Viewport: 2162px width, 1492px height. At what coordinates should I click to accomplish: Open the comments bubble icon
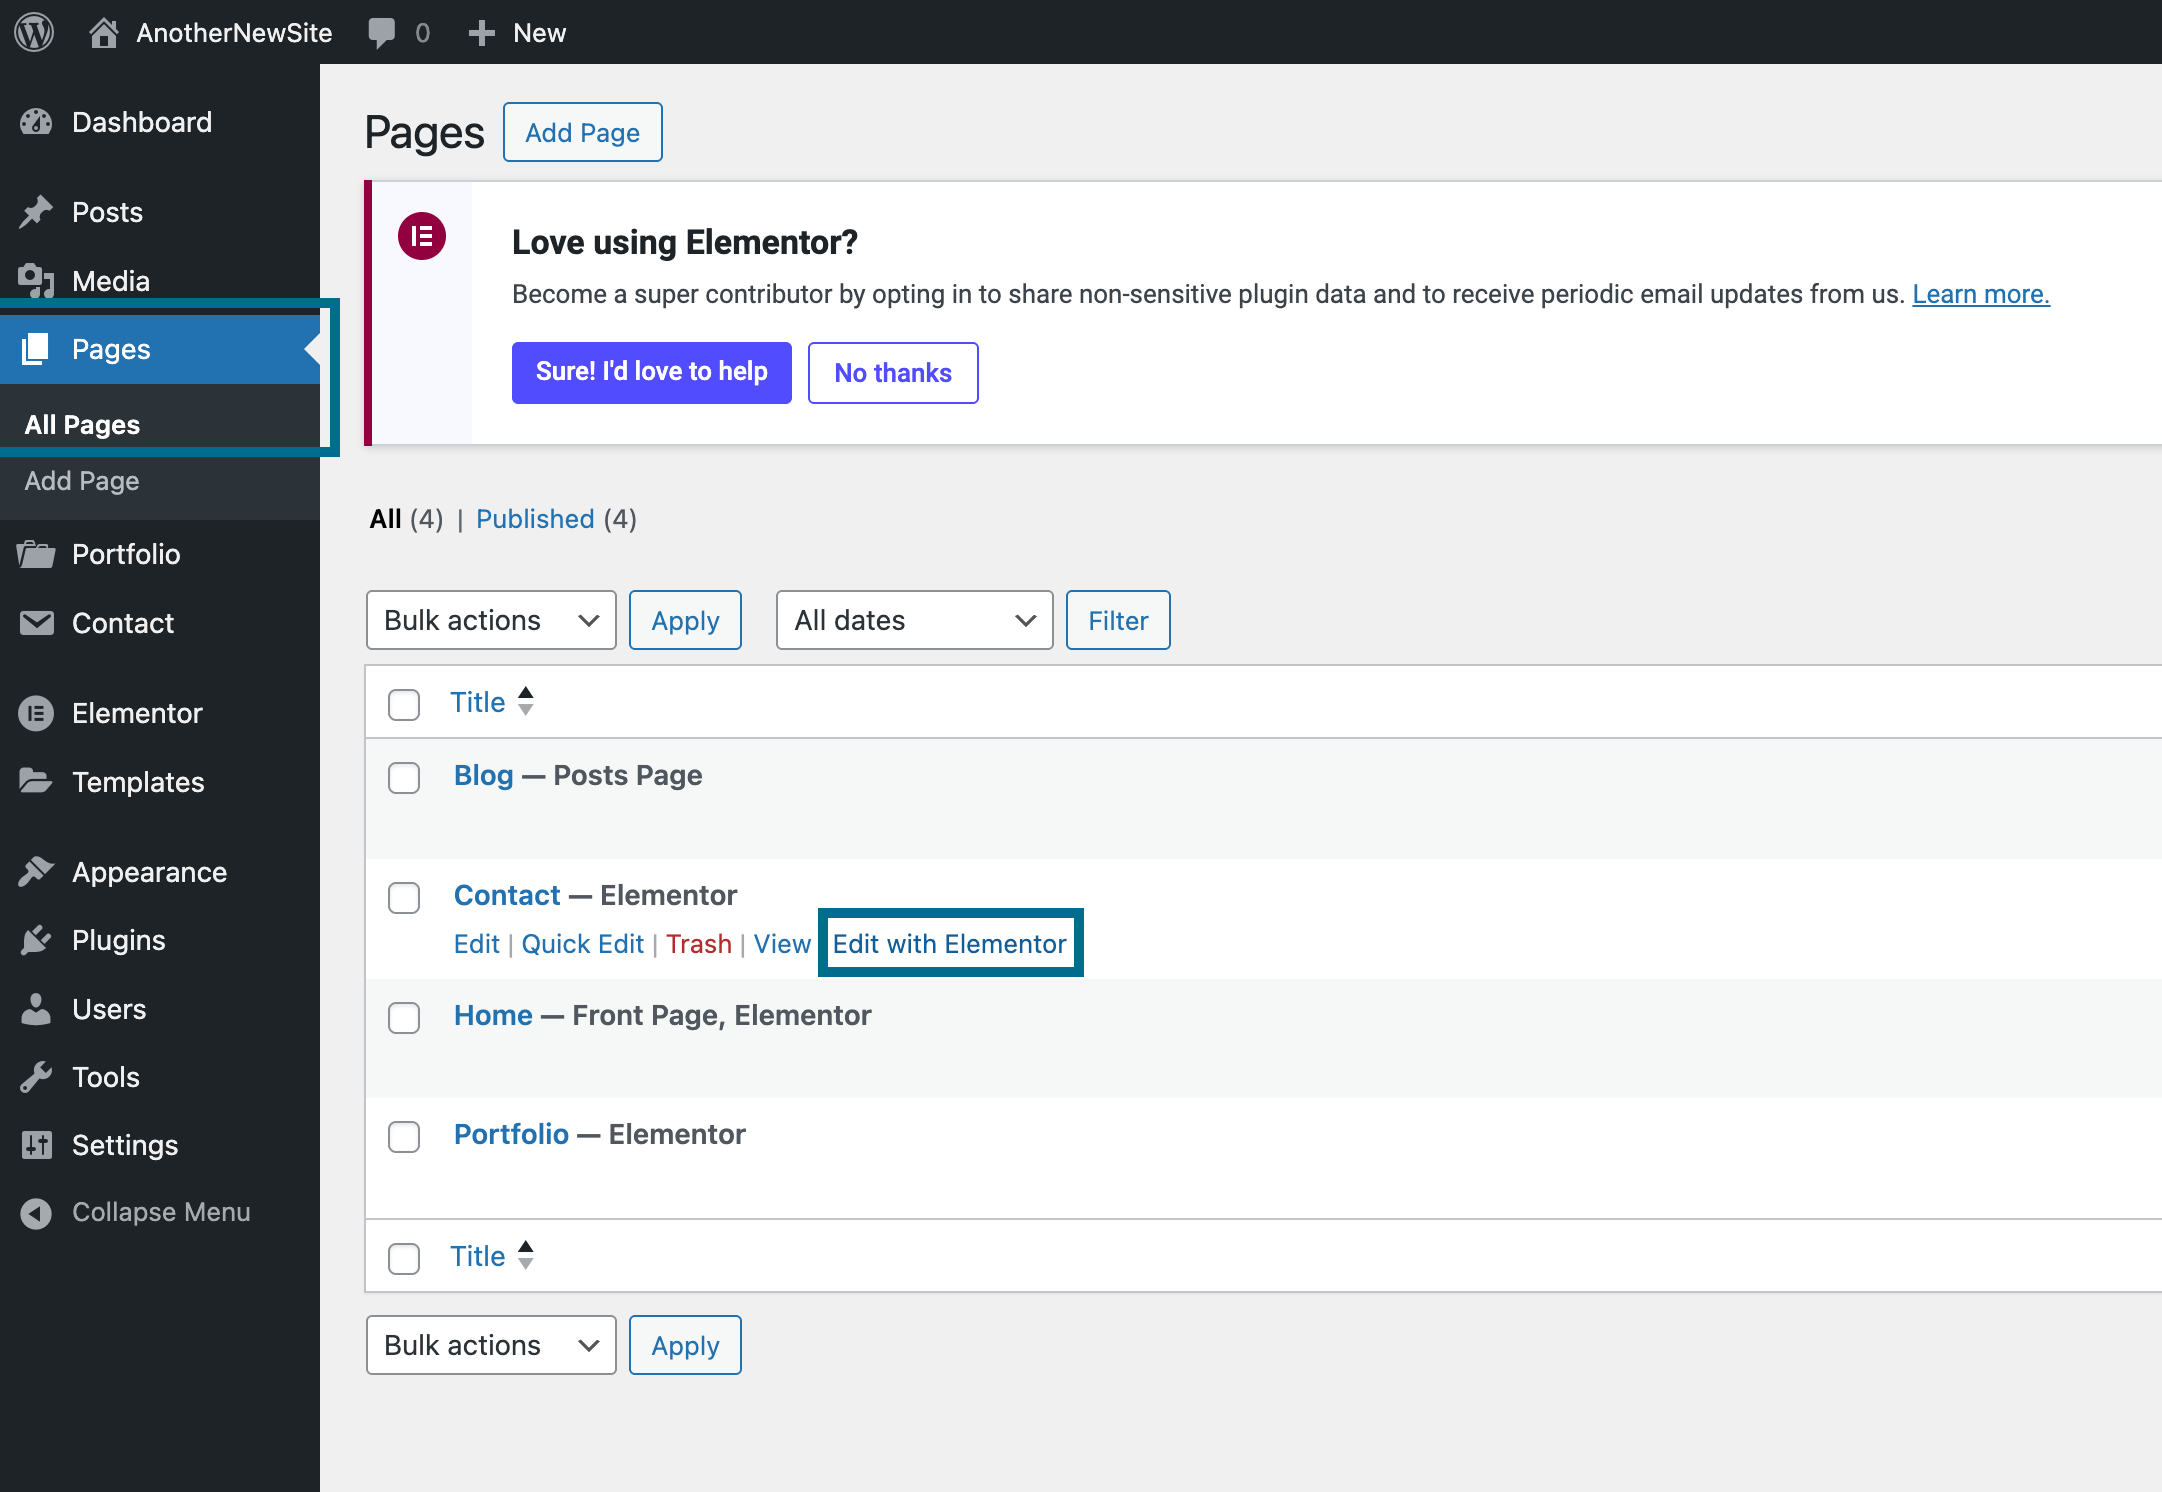pyautogui.click(x=381, y=33)
